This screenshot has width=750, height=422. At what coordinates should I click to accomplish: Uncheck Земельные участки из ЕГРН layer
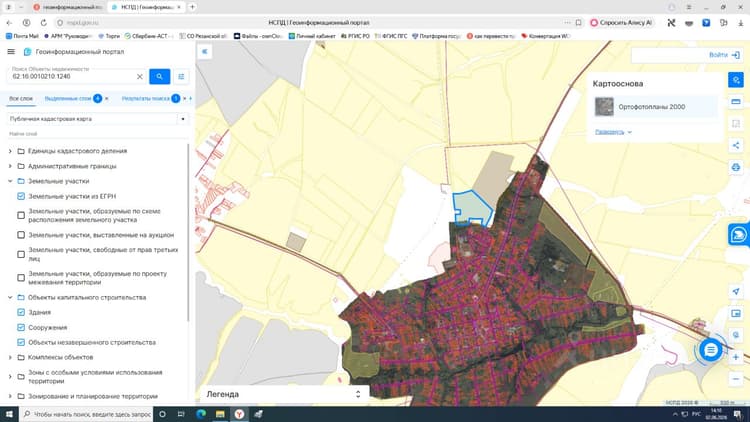[21, 196]
